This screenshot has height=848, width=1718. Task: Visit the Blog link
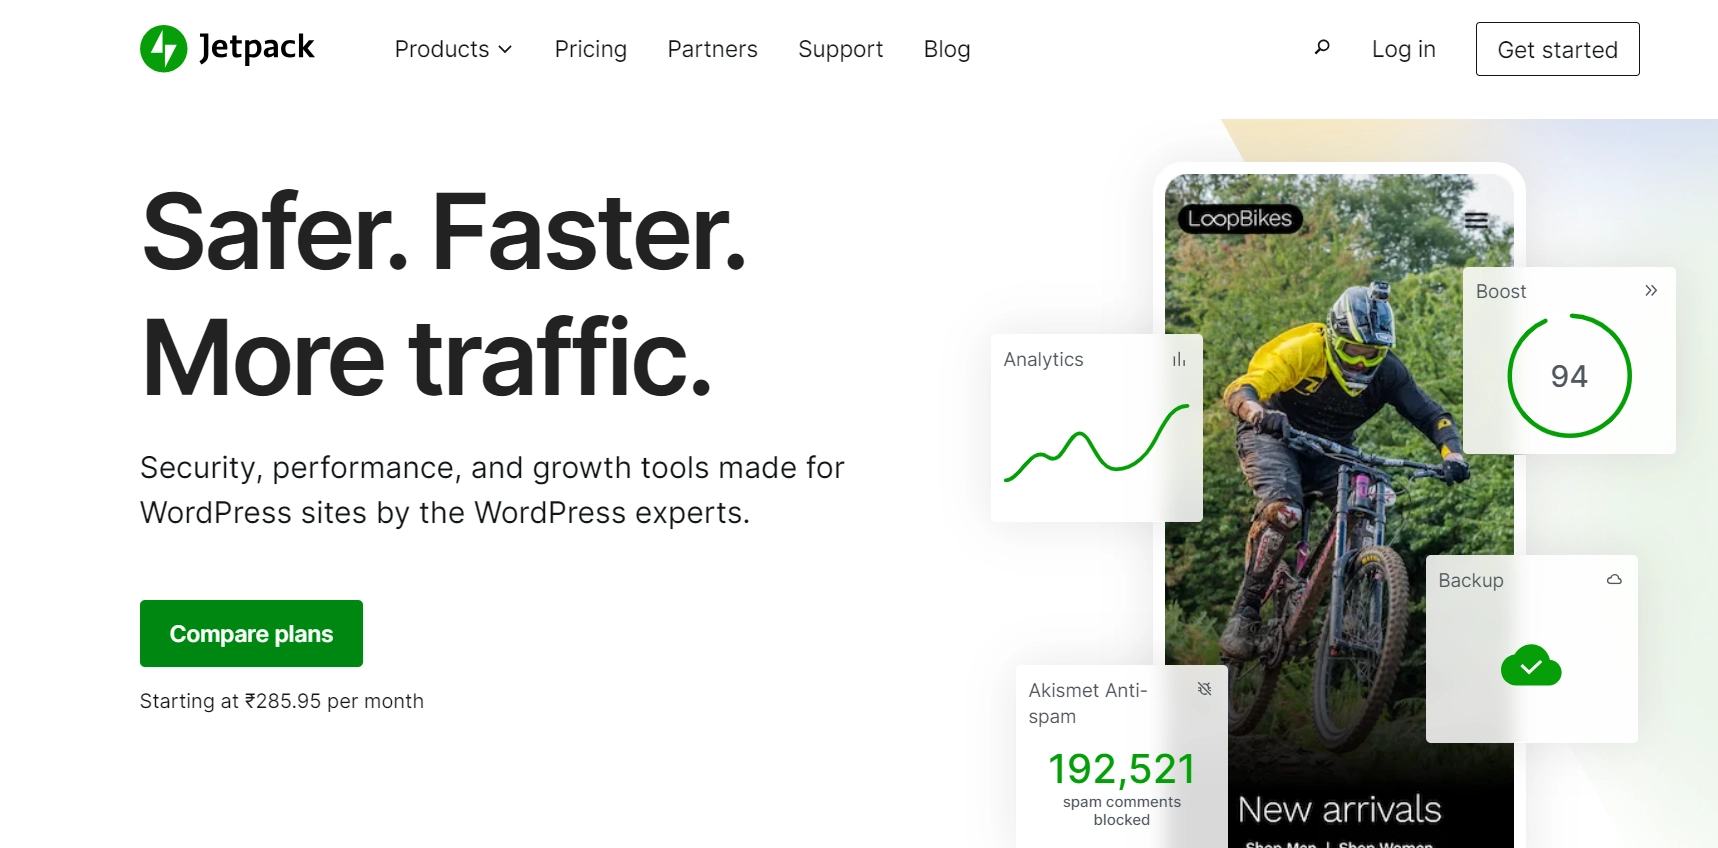pyautogui.click(x=946, y=49)
